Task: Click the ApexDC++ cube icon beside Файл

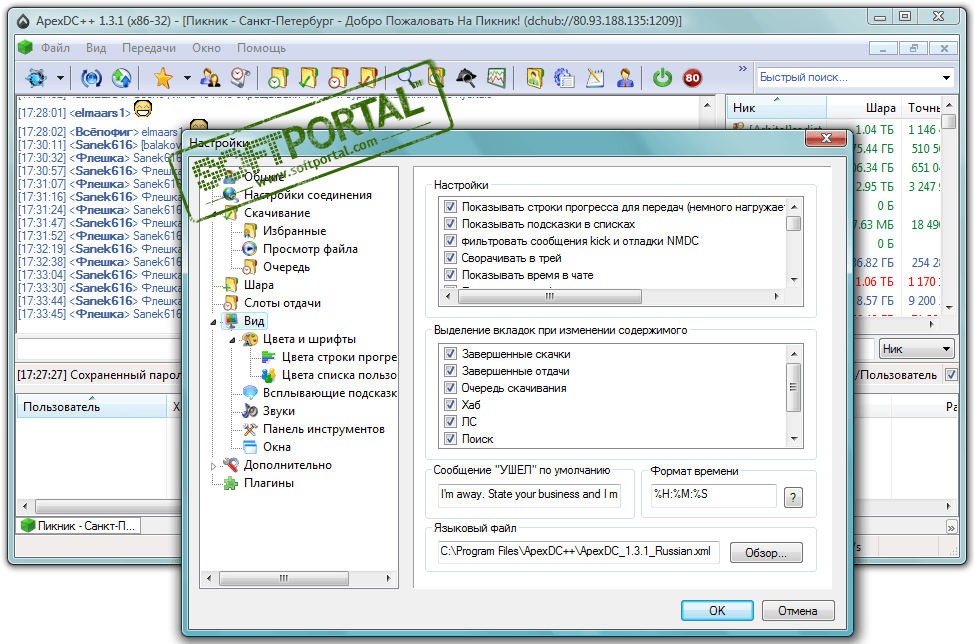Action: (25, 48)
